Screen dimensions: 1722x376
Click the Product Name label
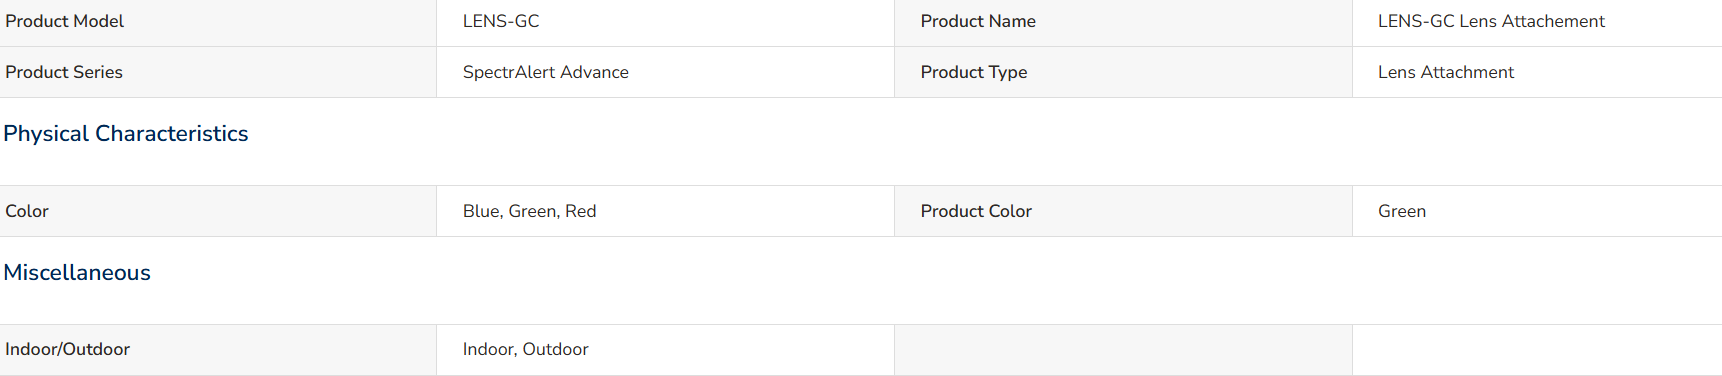click(x=978, y=21)
